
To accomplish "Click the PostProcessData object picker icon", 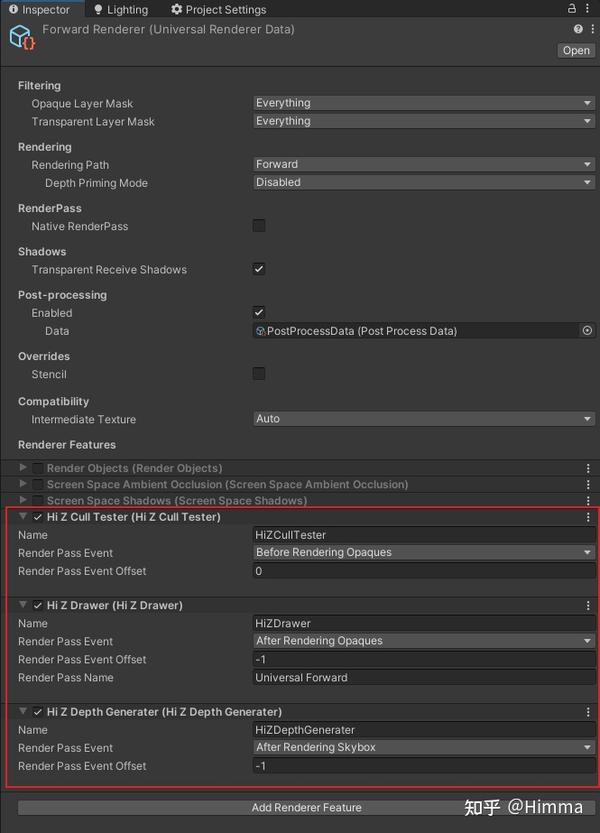I will pyautogui.click(x=587, y=331).
